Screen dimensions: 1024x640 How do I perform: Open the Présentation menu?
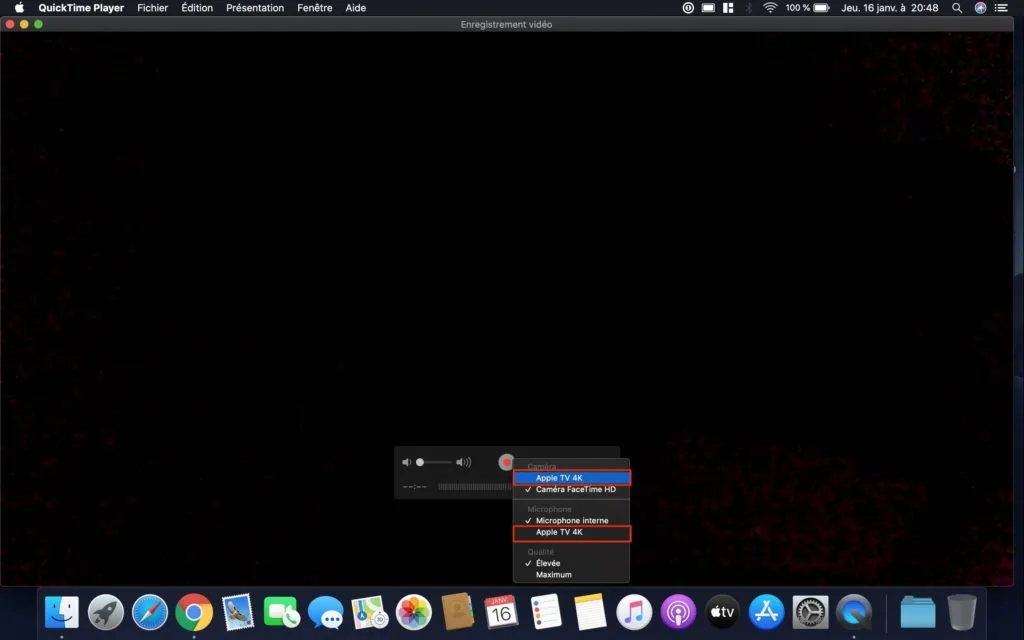(x=255, y=8)
